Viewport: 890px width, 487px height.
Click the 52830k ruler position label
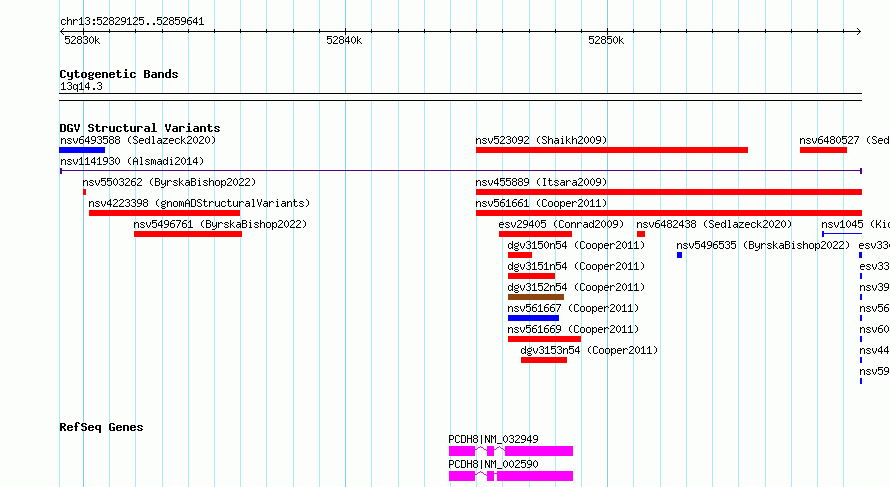tap(82, 40)
